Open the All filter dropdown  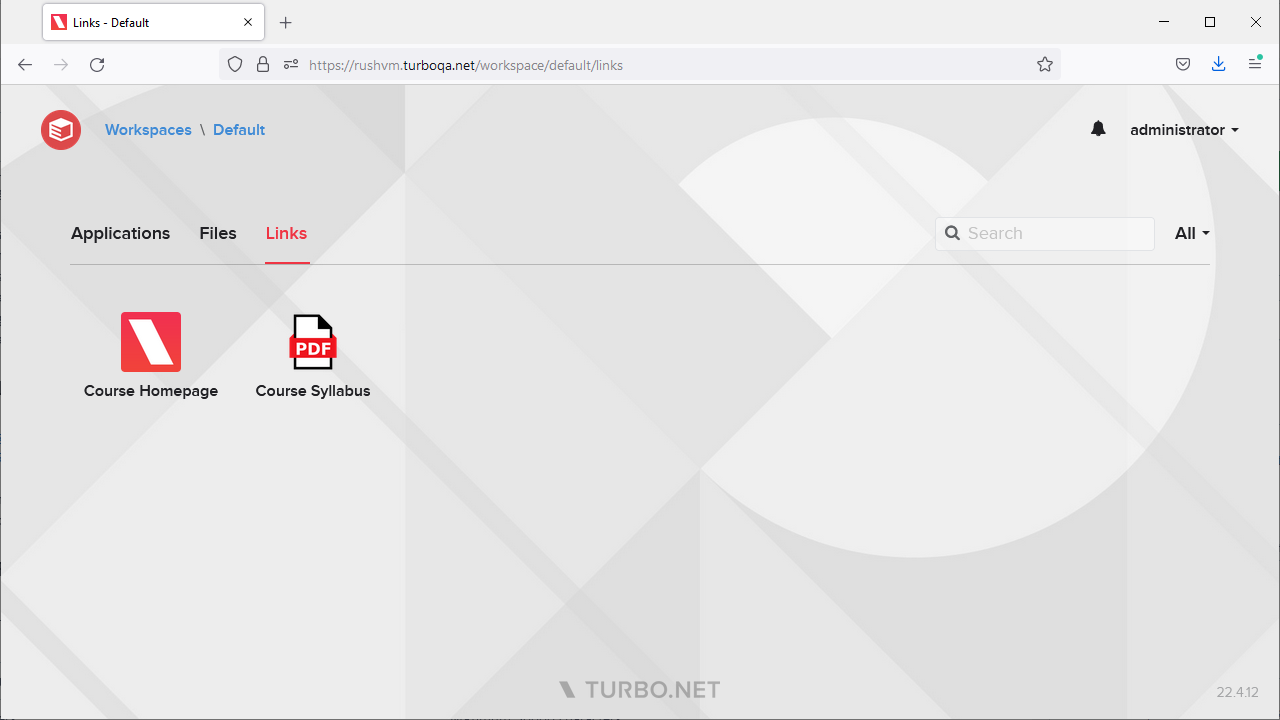[x=1192, y=233]
